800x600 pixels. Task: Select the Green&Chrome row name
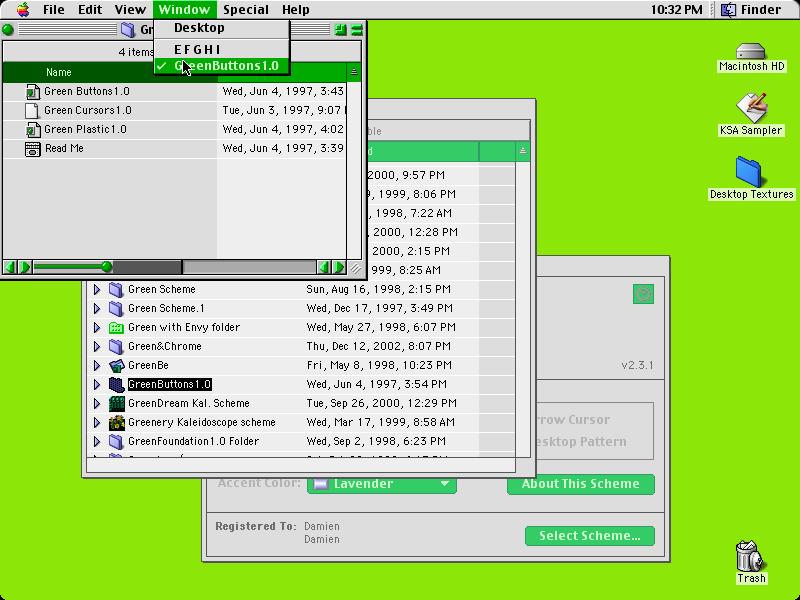(165, 346)
